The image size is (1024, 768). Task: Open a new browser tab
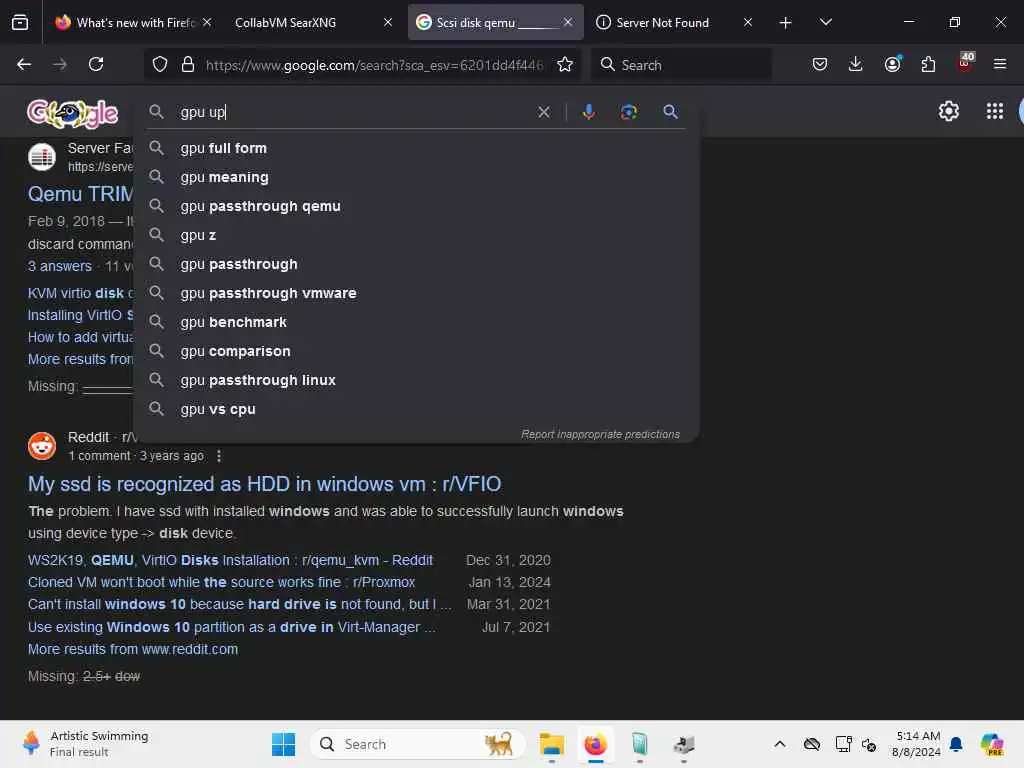coord(786,23)
